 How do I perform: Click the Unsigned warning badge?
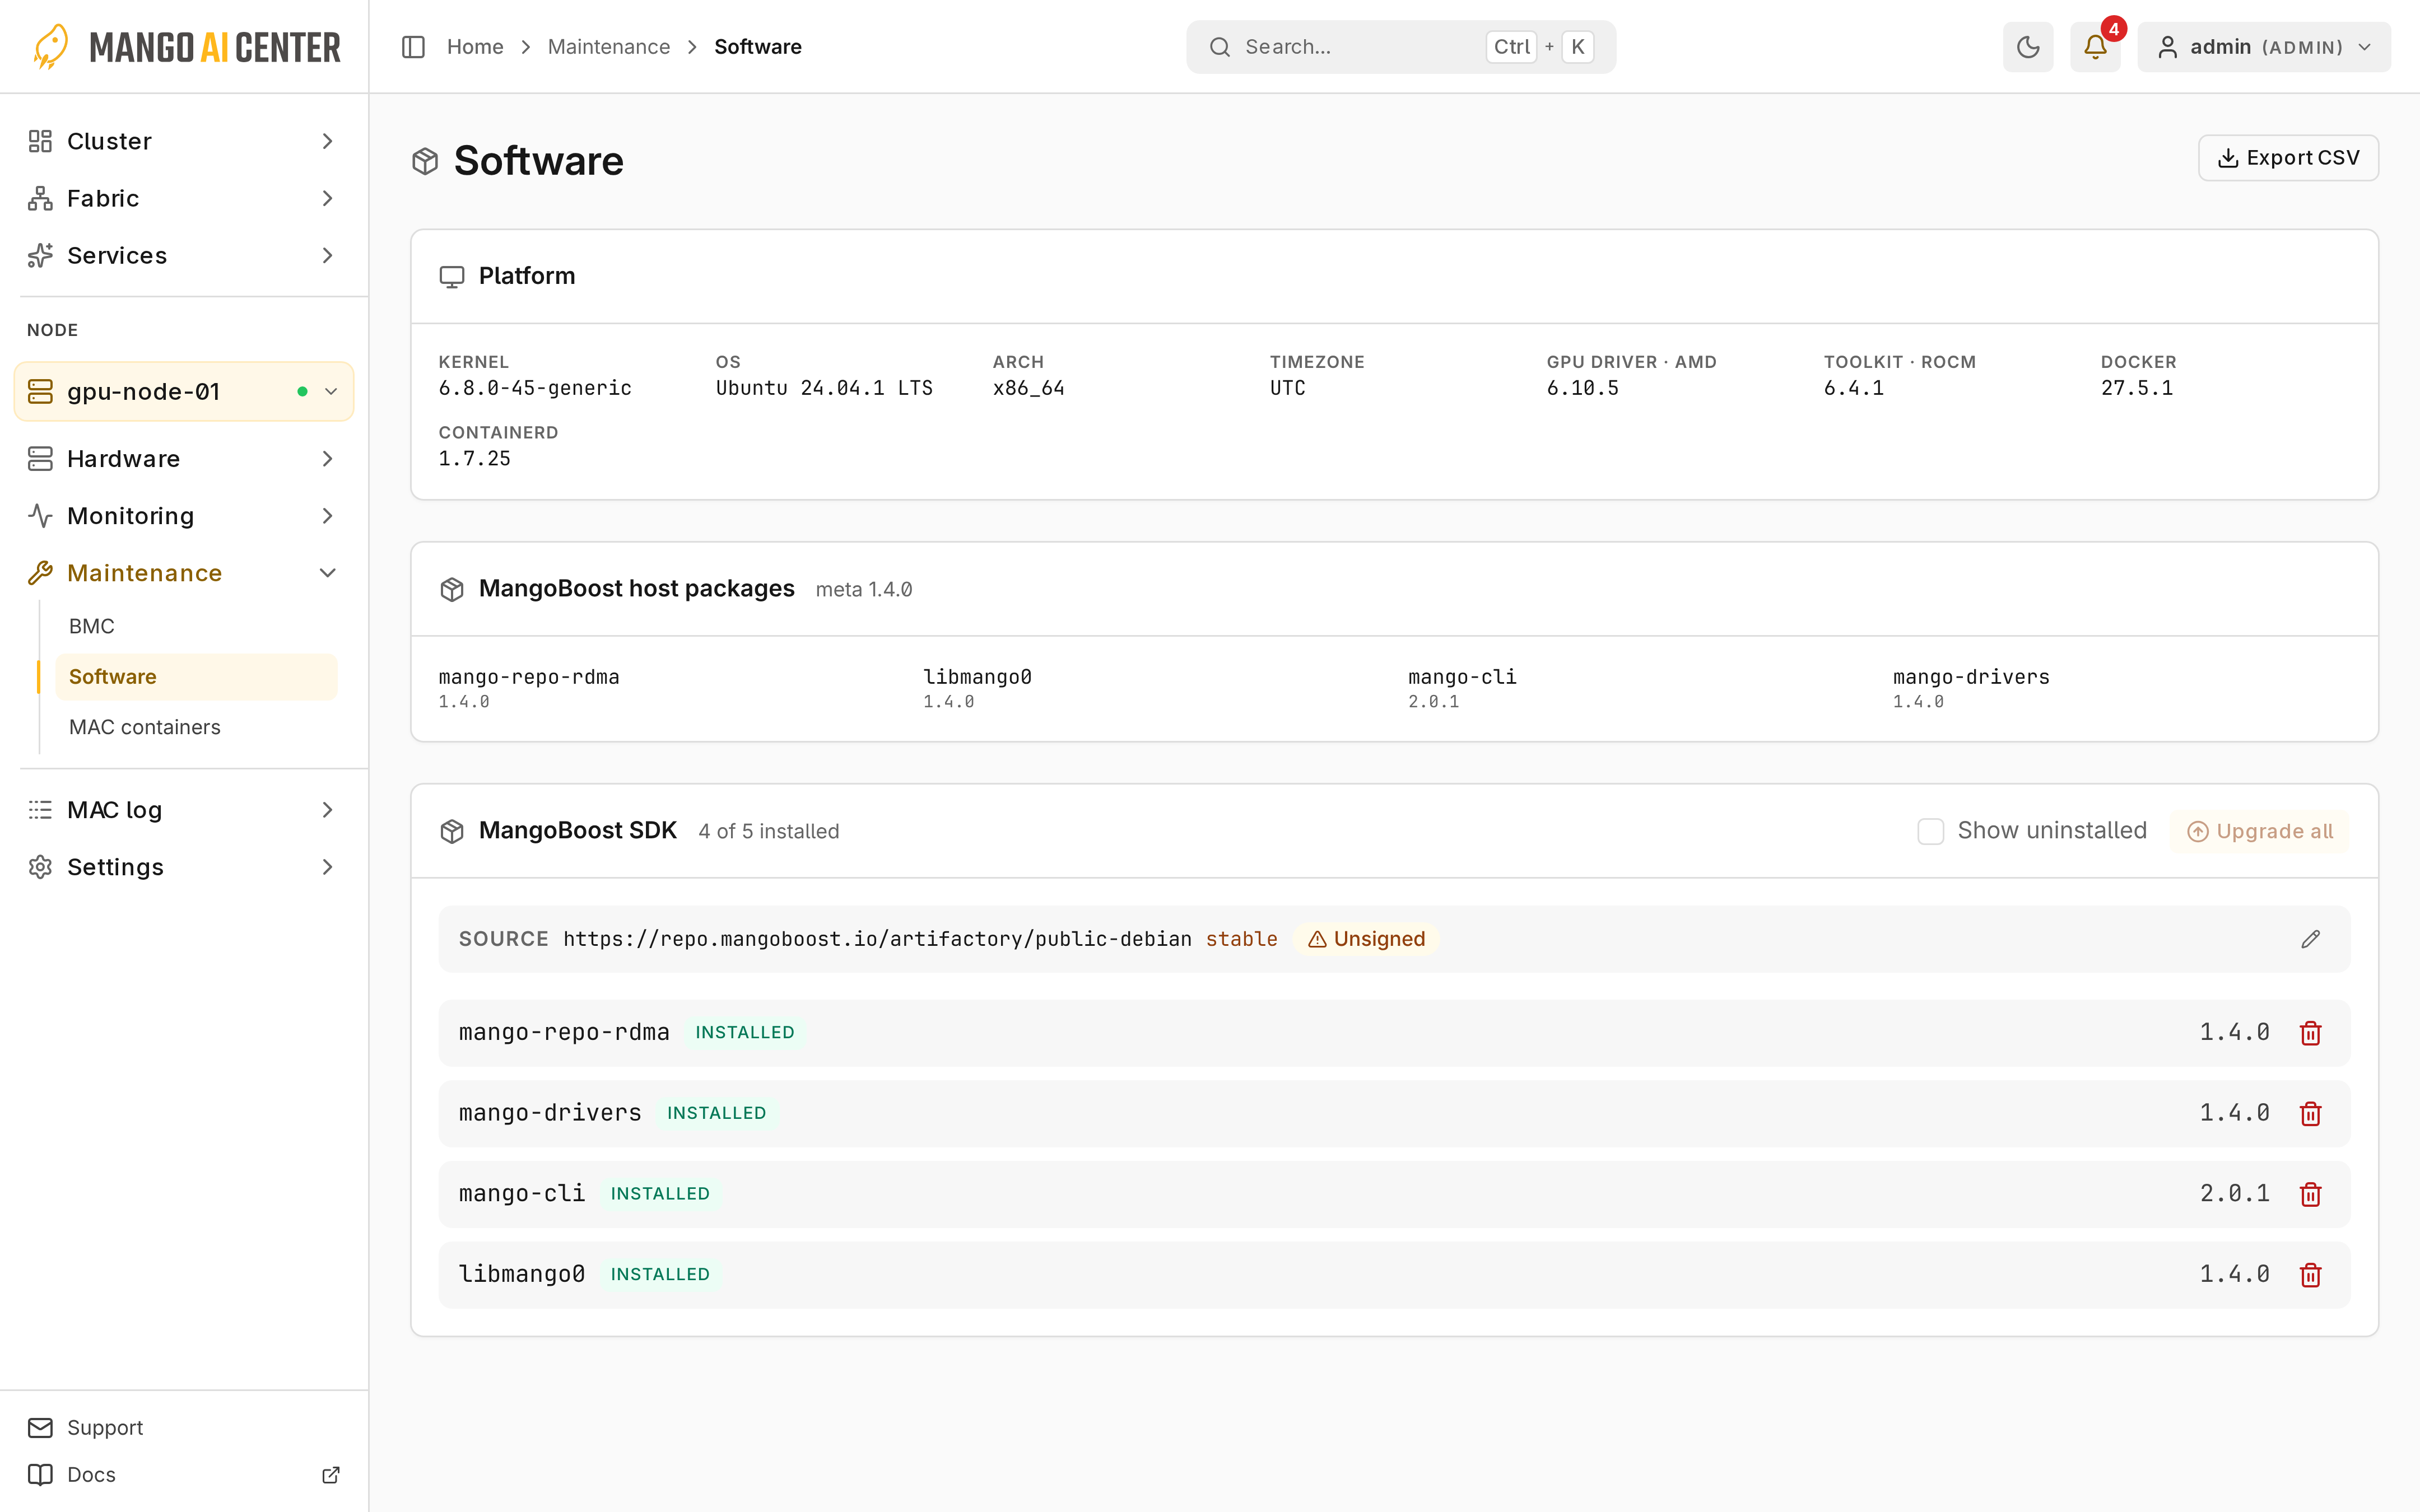[x=1366, y=939]
